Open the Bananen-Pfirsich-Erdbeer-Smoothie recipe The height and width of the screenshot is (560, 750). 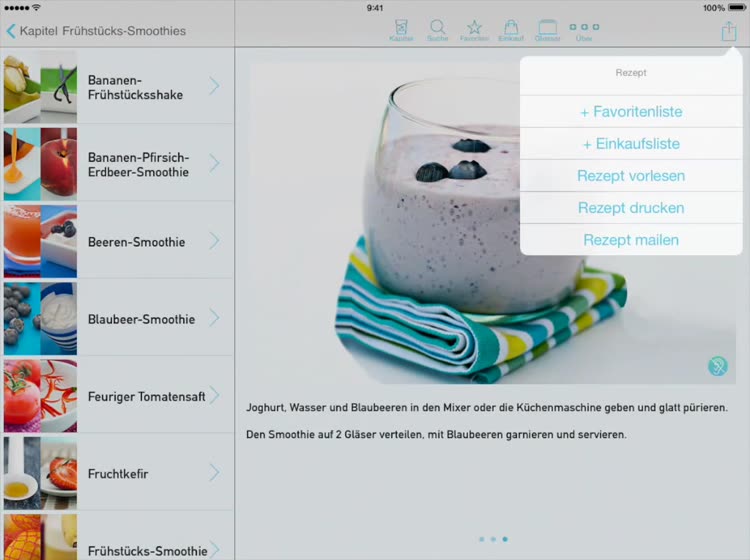pos(118,164)
